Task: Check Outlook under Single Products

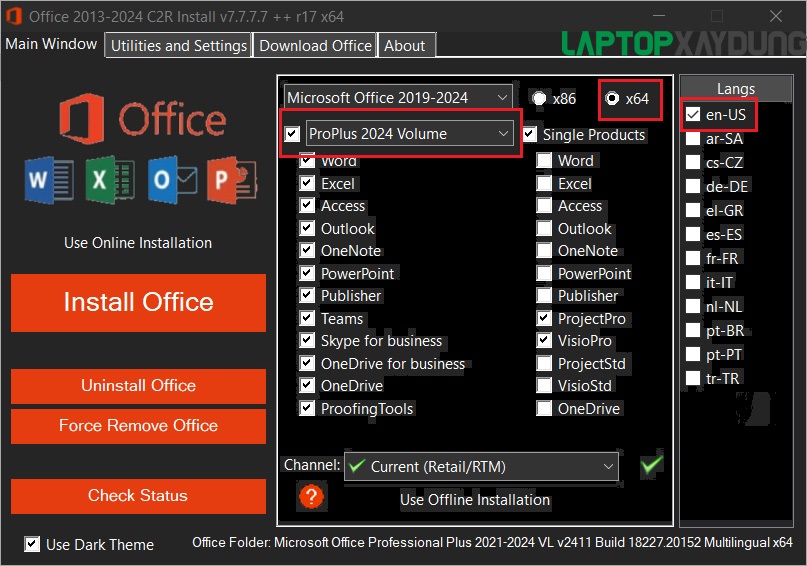Action: [x=544, y=228]
